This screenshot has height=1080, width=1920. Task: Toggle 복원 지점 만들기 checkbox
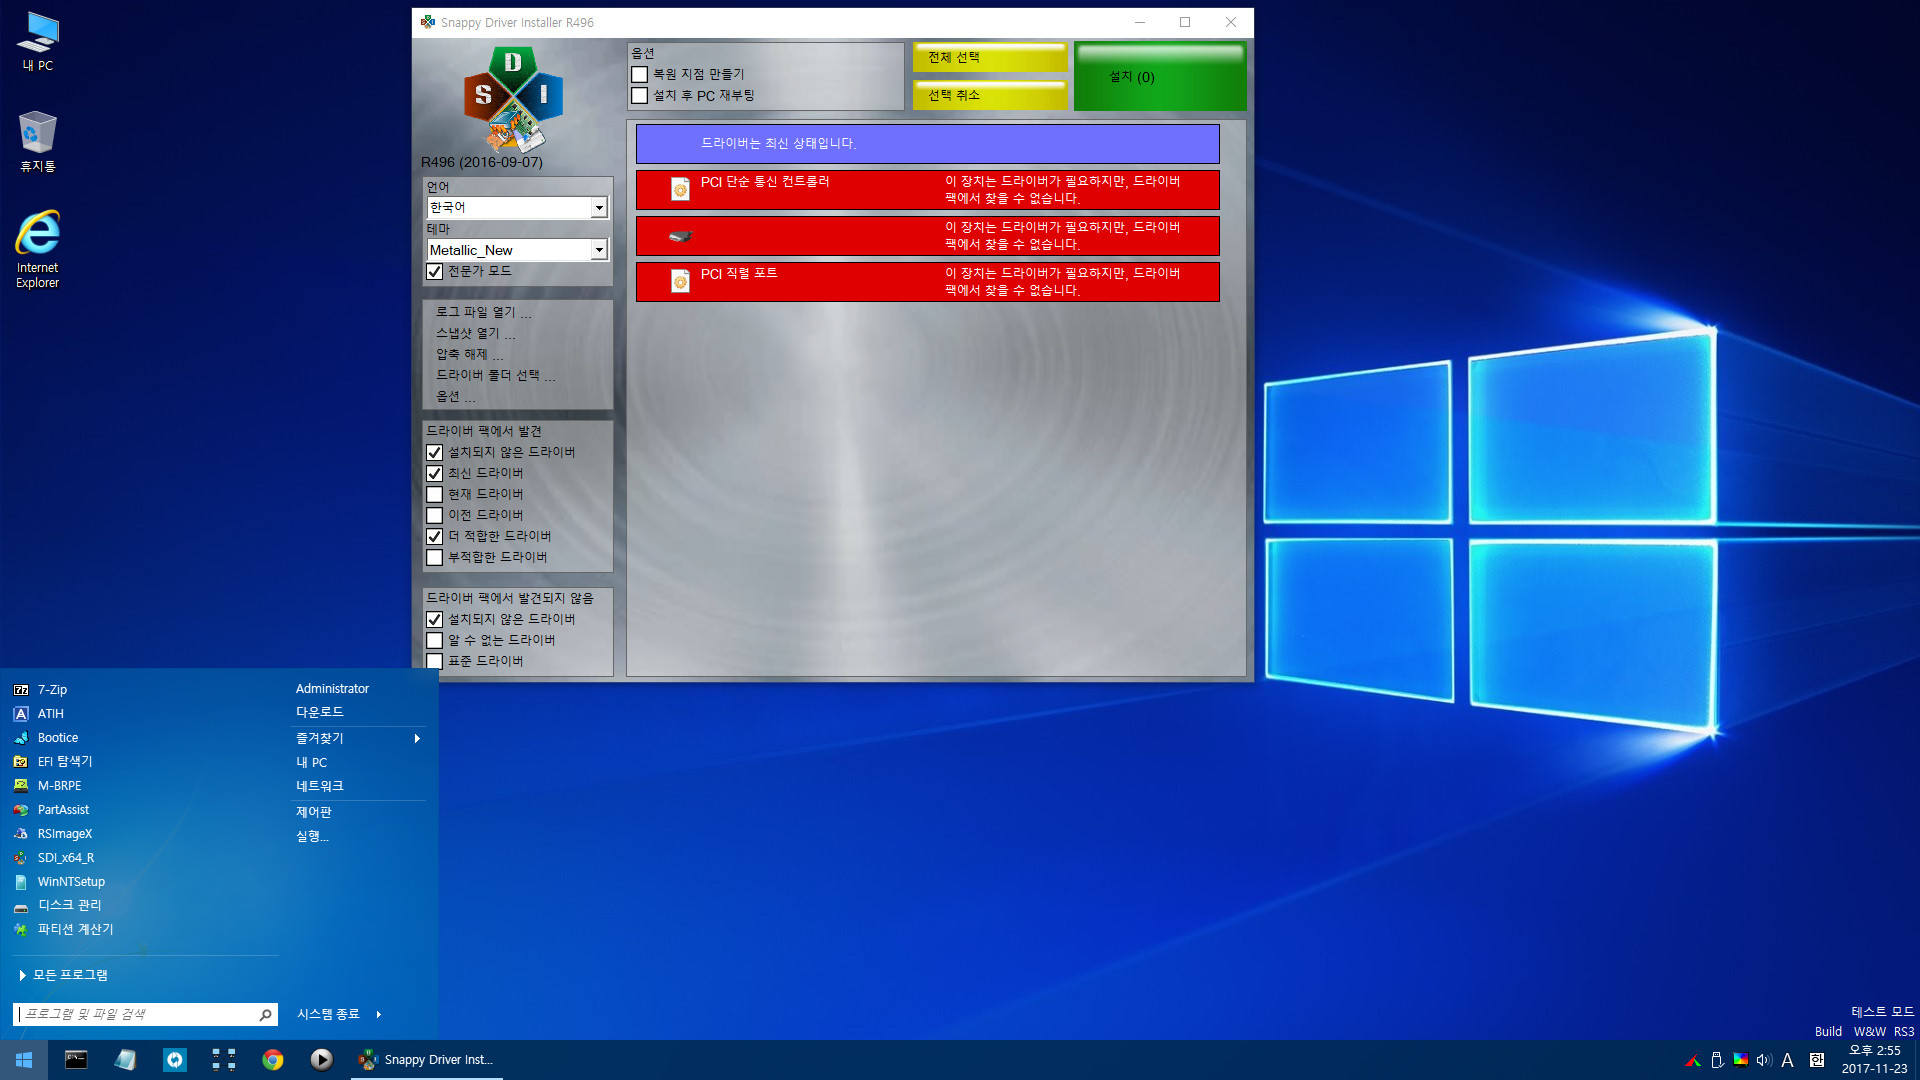point(640,75)
